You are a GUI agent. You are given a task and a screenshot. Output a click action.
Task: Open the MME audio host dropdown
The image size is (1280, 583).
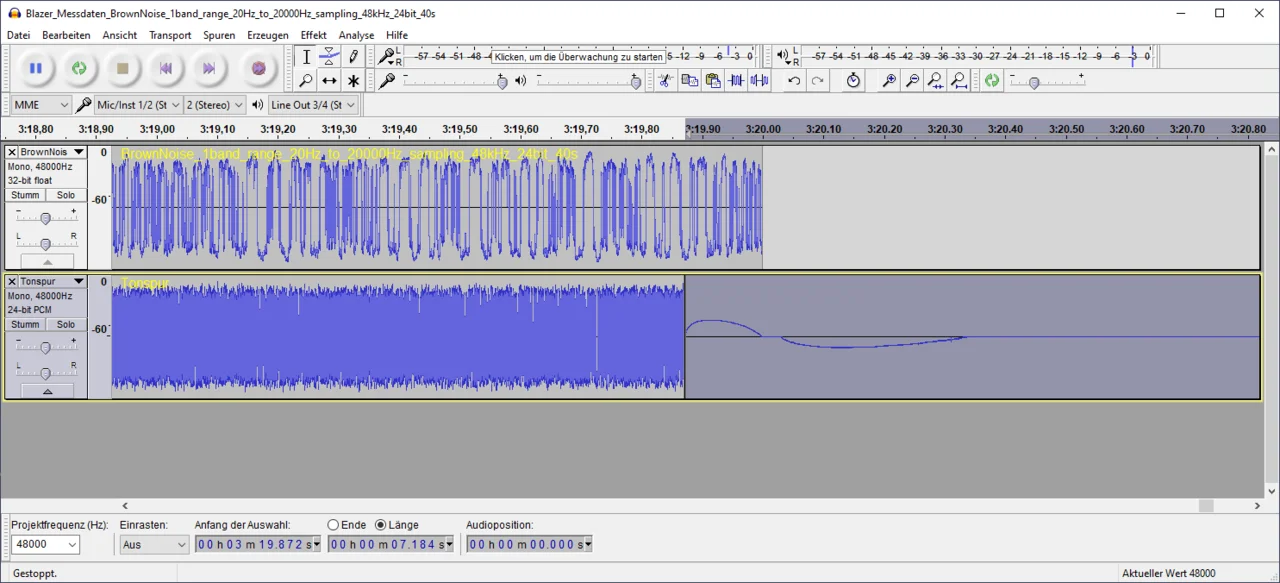click(40, 105)
